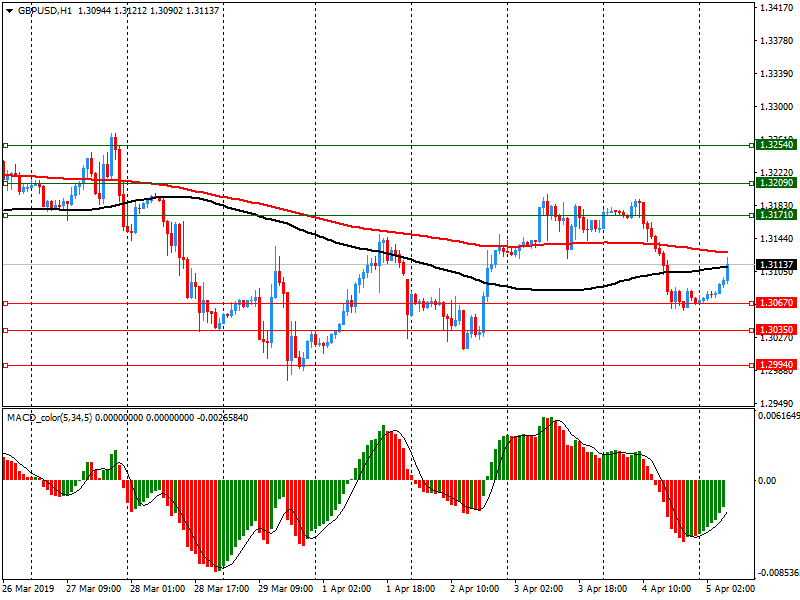Viewport: 800px width, 600px height.
Task: Click the green 1.32090 price label
Action: (x=775, y=183)
